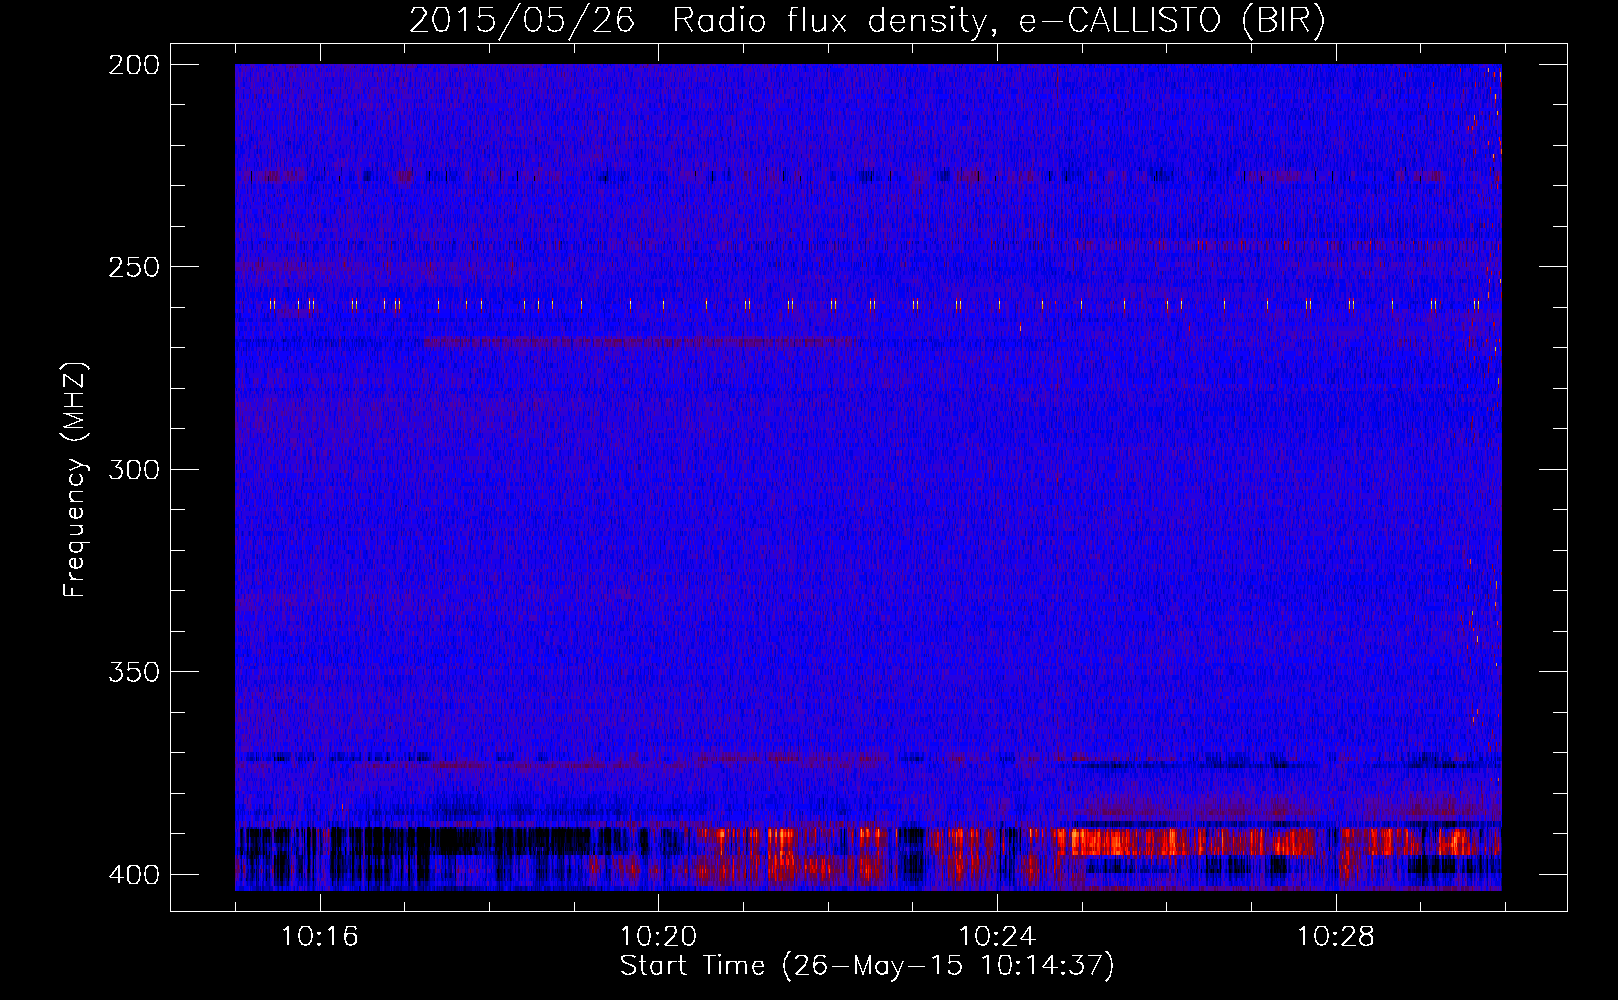This screenshot has width=1618, height=1000.
Task: Click the 'Frequency (MHZ)' y-axis title
Action: coord(75,479)
